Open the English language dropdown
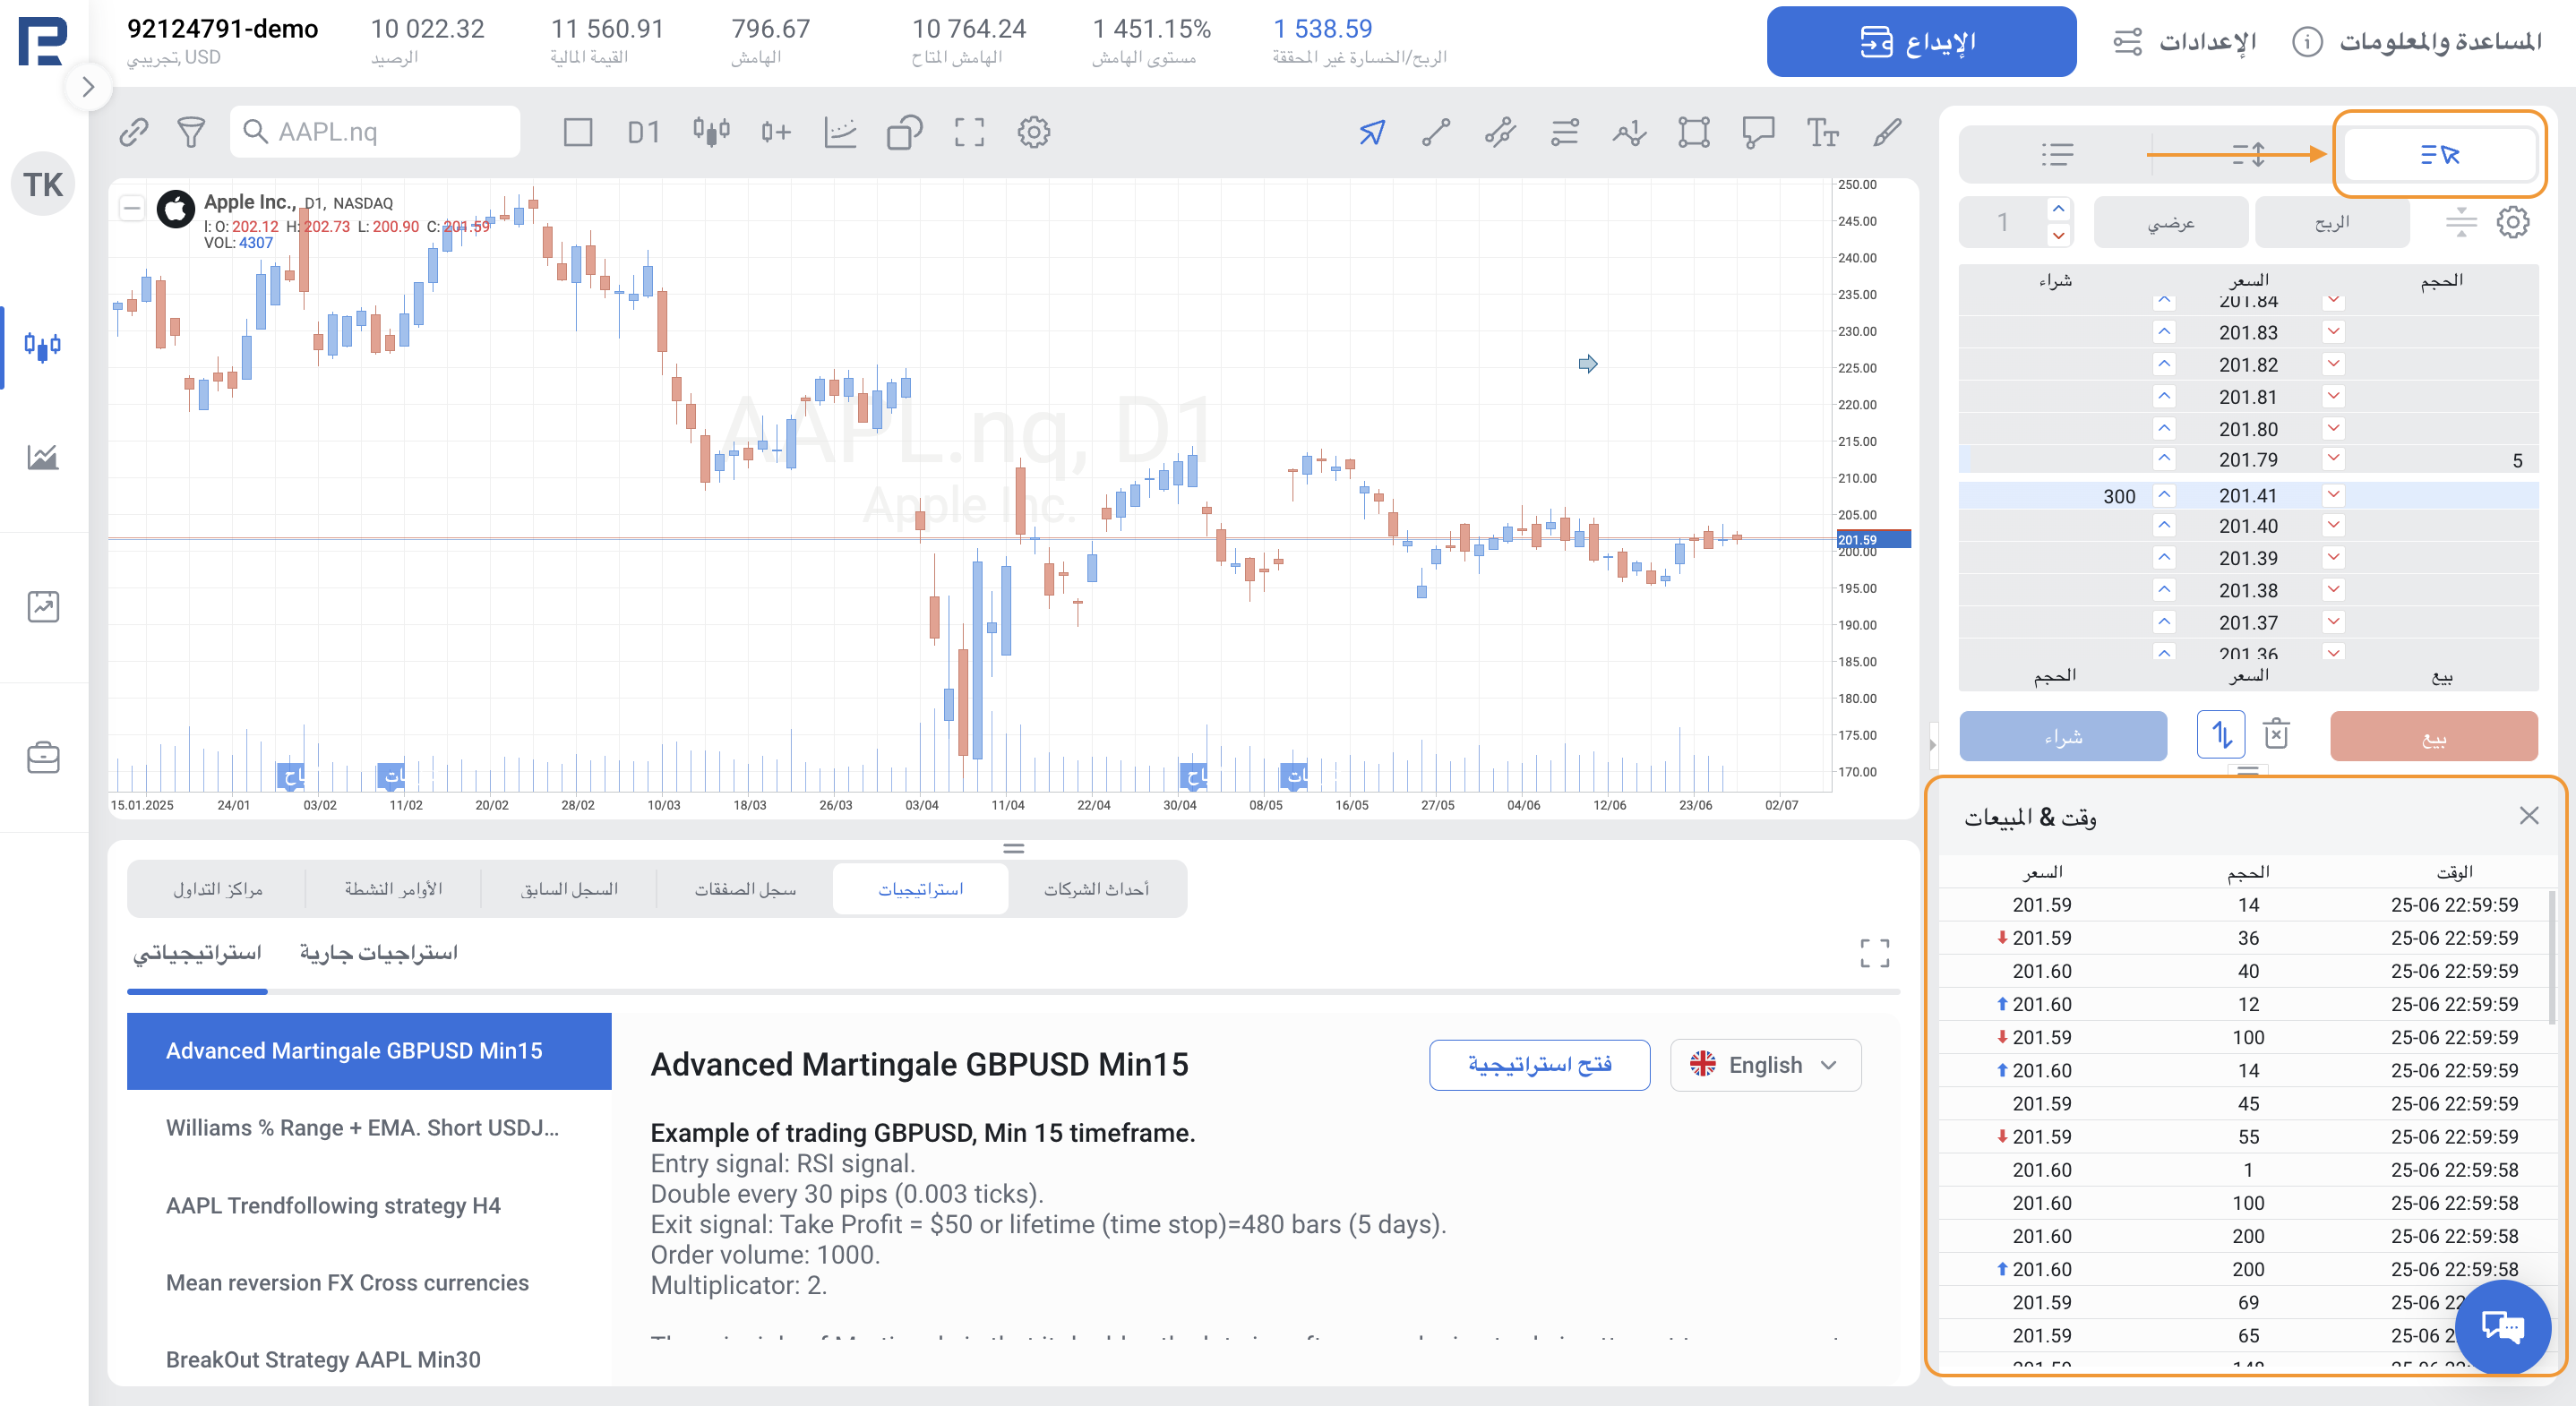Viewport: 2576px width, 1406px height. (x=1765, y=1065)
